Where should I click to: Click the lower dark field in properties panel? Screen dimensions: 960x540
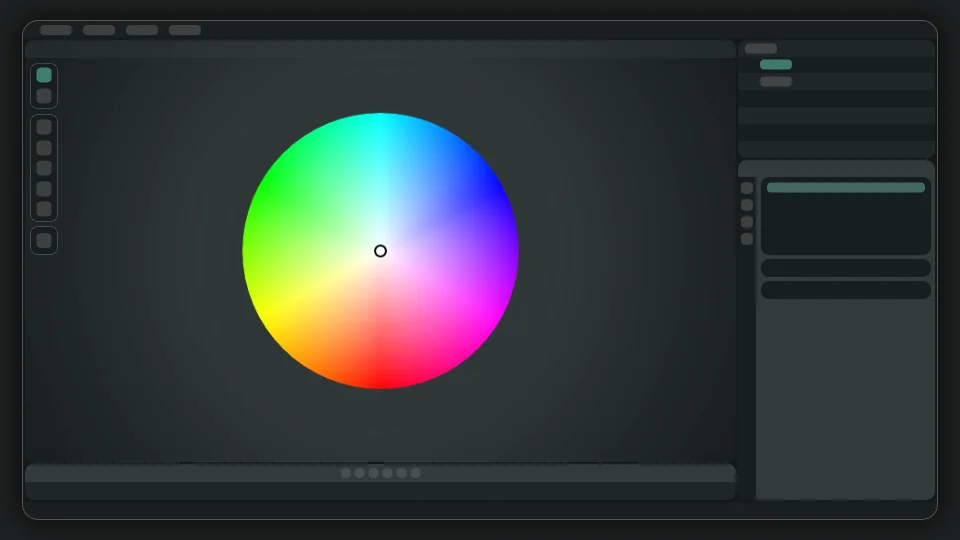[x=846, y=290]
